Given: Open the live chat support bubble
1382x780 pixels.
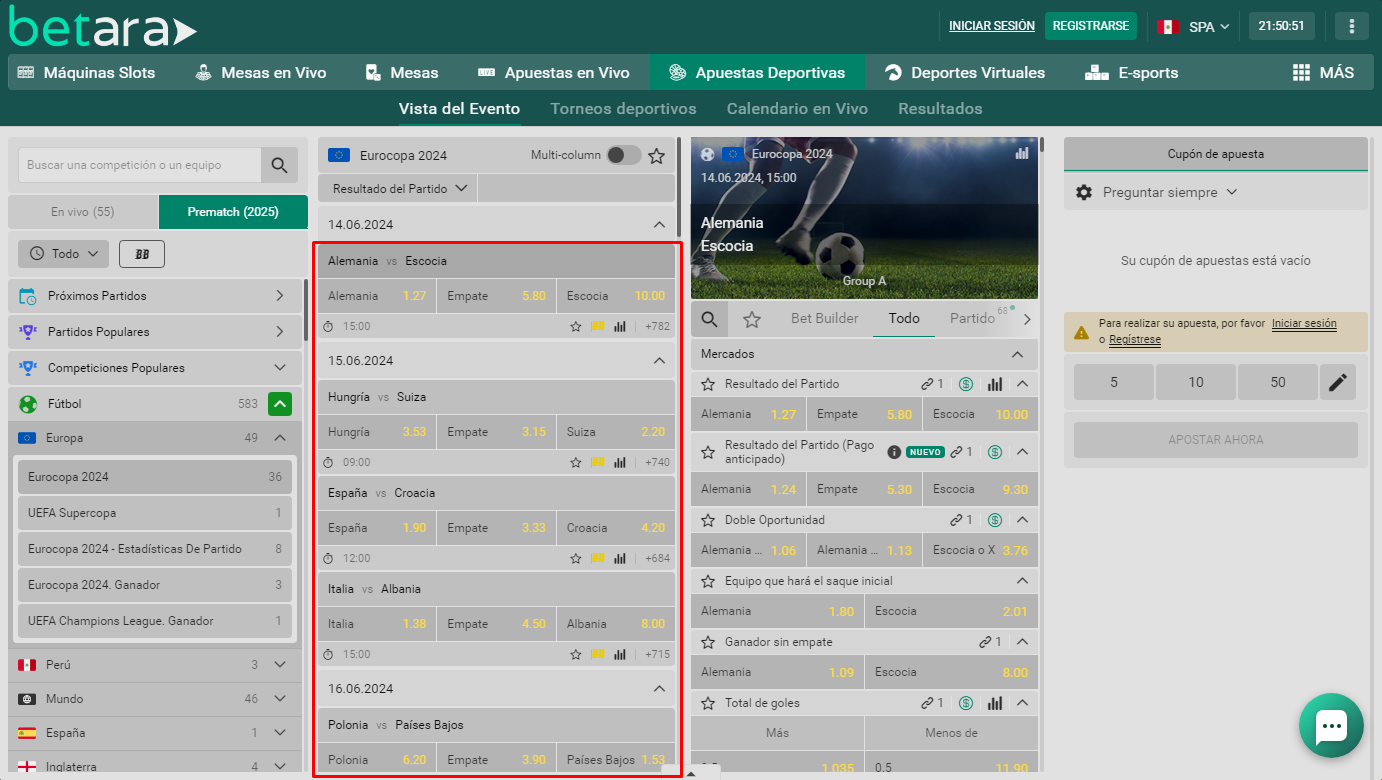Looking at the screenshot, I should 1331,726.
